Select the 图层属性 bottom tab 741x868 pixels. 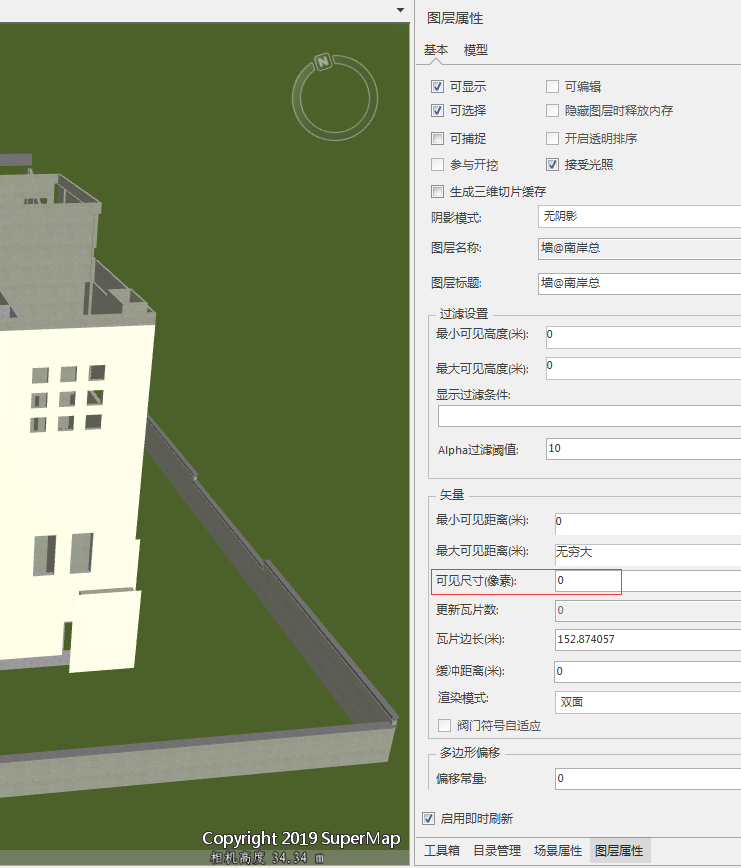point(619,850)
